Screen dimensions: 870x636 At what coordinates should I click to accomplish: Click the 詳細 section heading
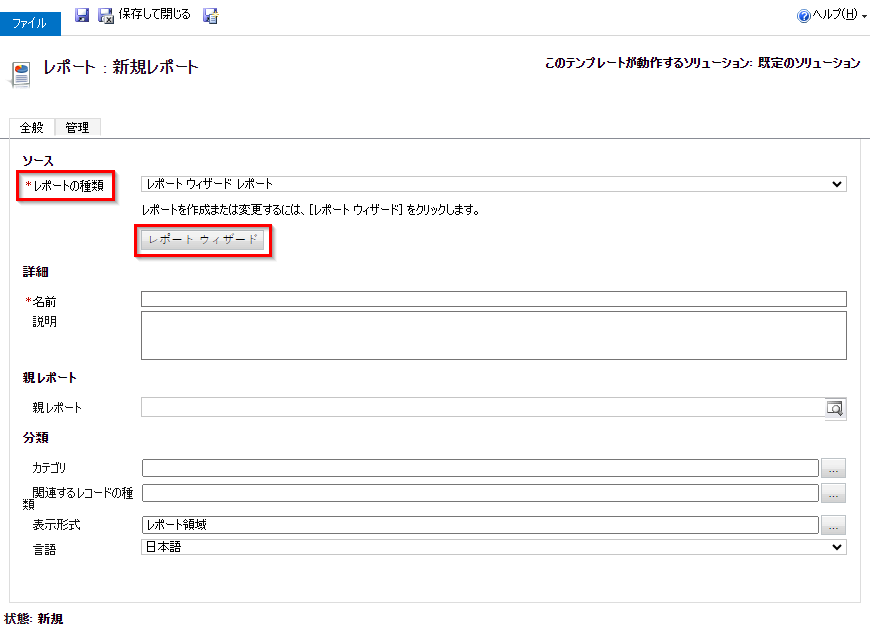(x=36, y=272)
